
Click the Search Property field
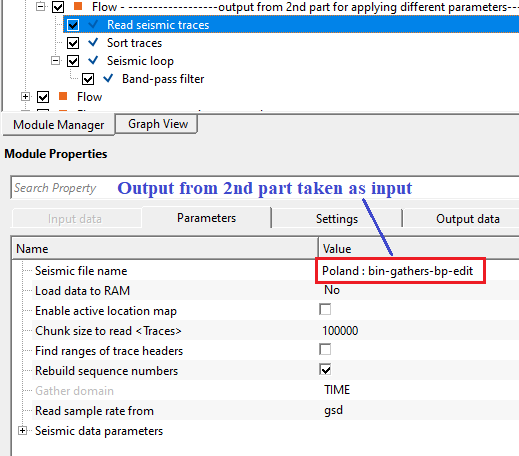(265, 188)
